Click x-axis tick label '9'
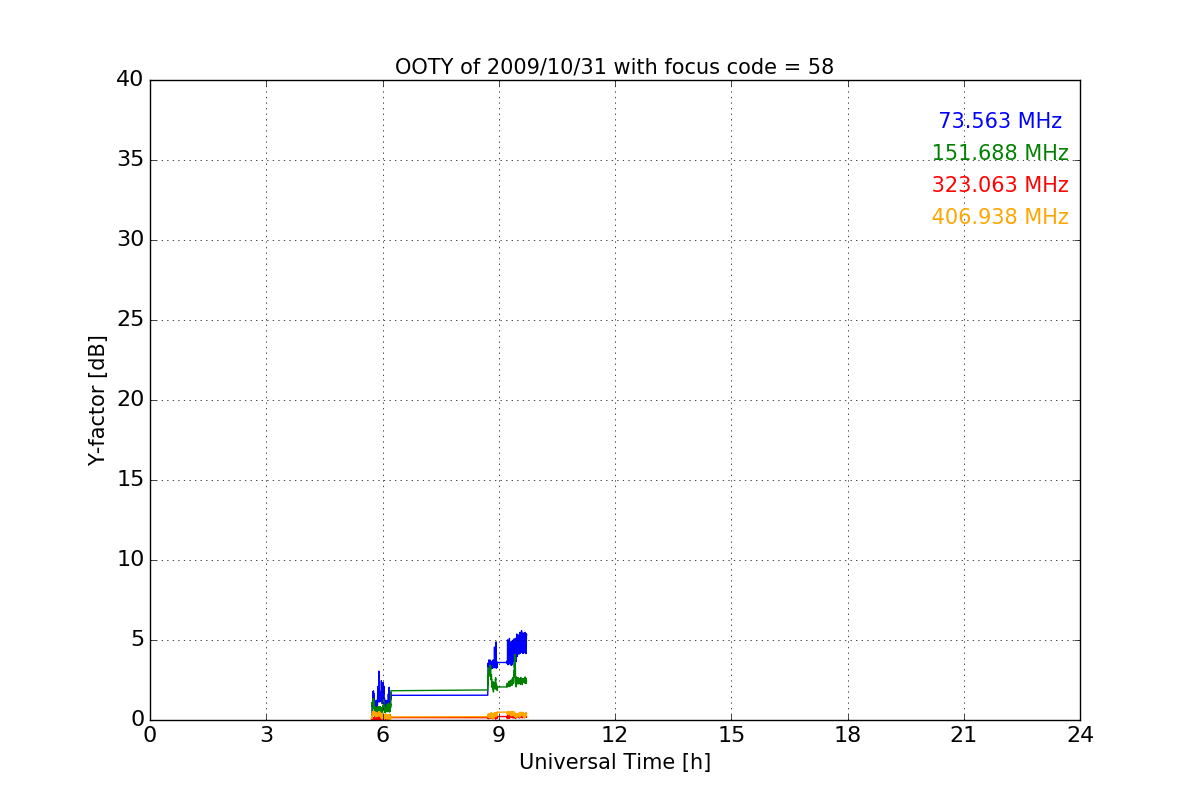Viewport: 1200px width, 800px height. [x=499, y=735]
